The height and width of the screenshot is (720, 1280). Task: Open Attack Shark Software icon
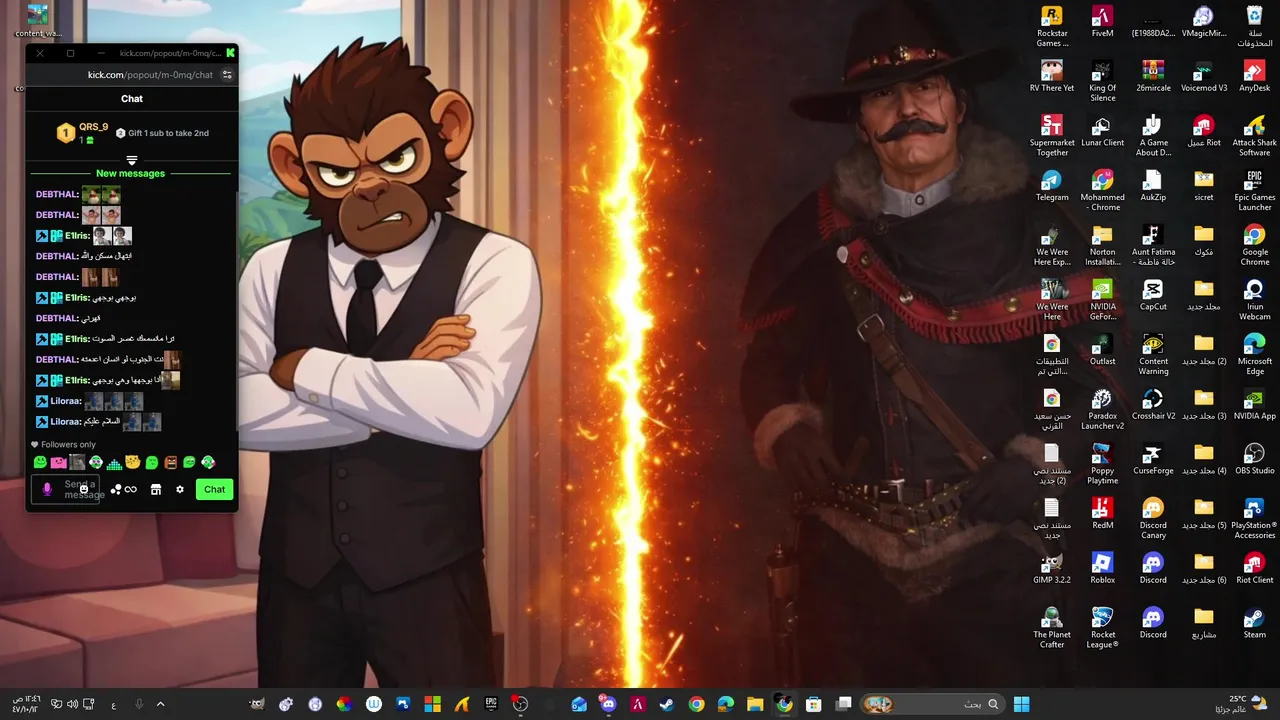(x=1254, y=136)
